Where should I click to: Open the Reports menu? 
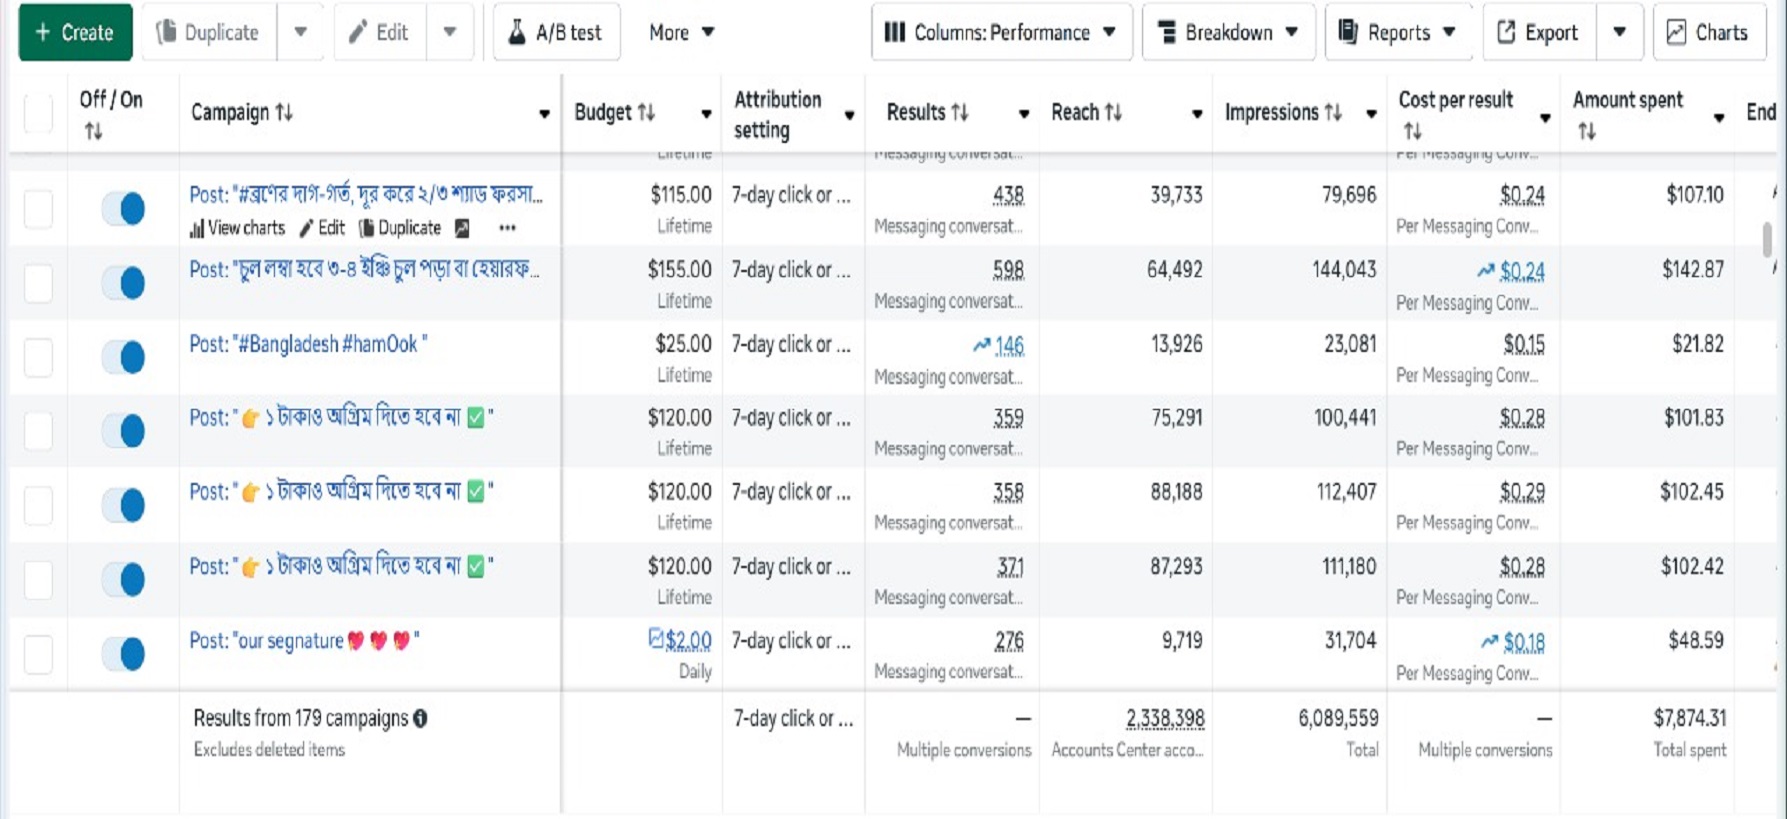pos(1397,32)
